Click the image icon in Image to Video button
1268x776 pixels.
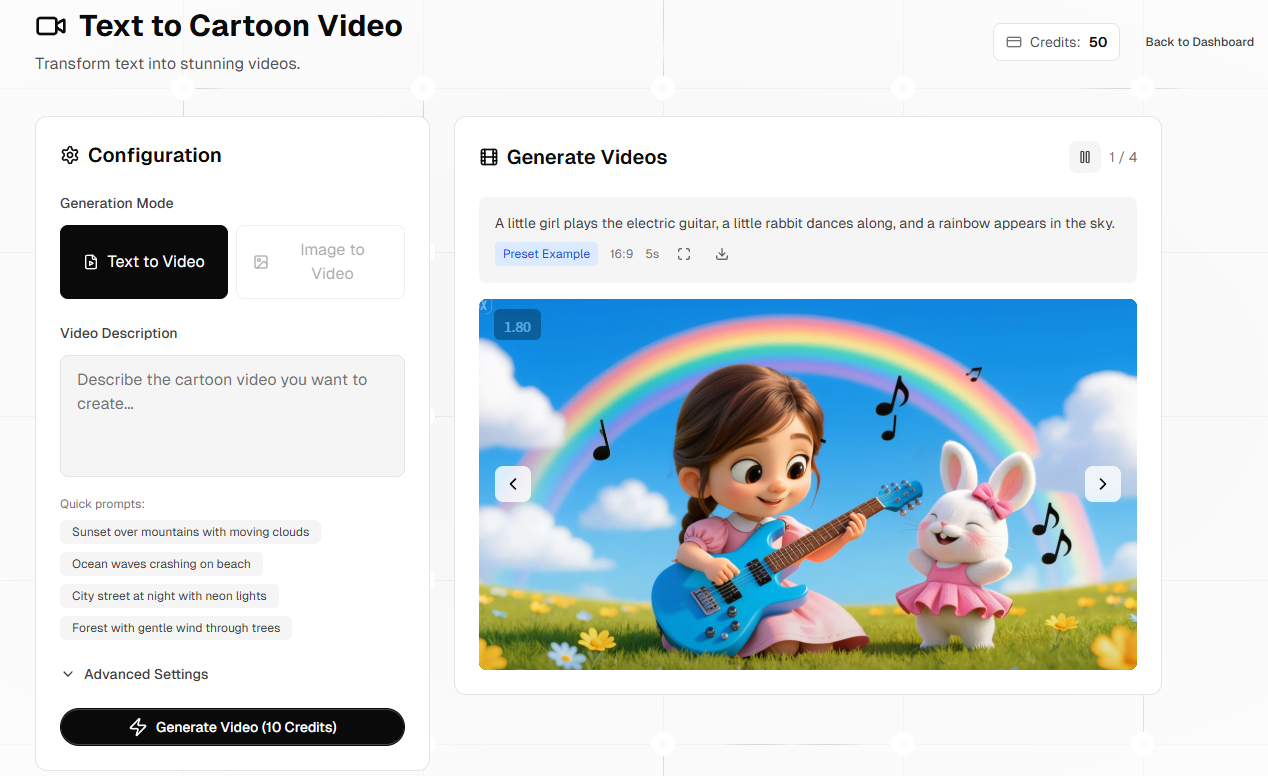pos(261,261)
